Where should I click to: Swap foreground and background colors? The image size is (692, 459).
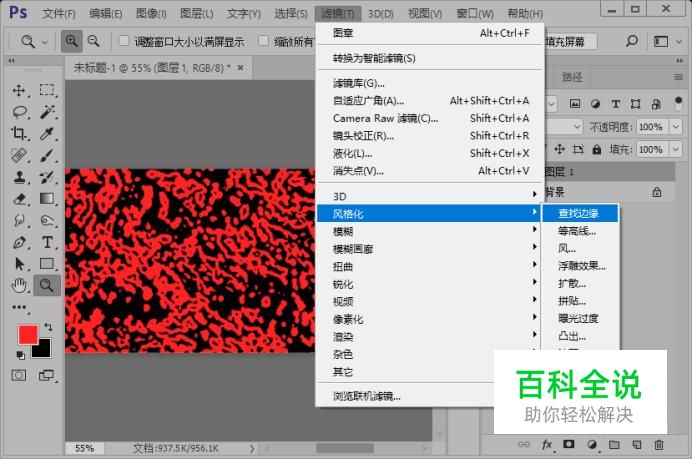48,327
